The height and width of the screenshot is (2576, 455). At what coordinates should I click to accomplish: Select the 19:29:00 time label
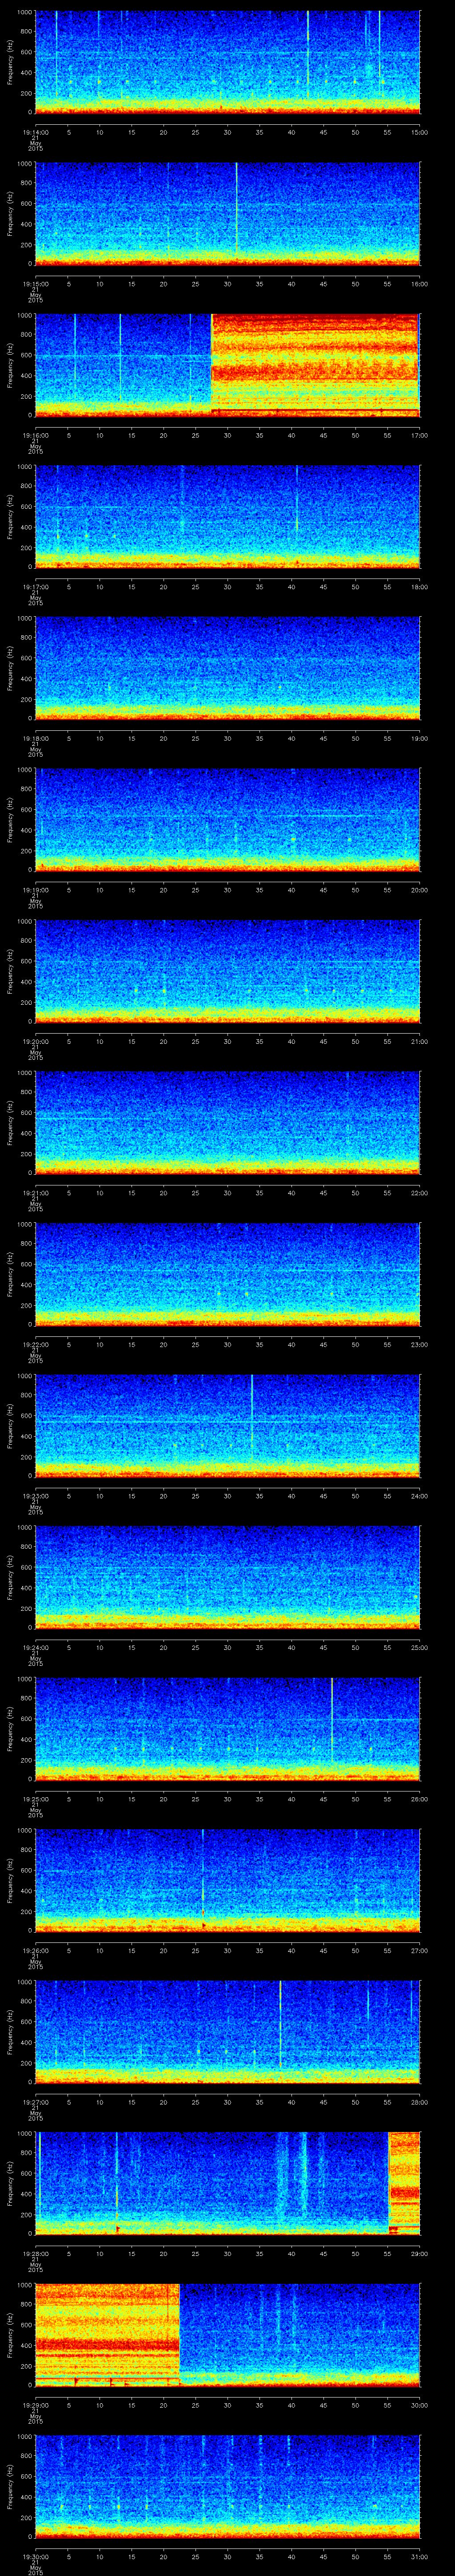pyautogui.click(x=35, y=2405)
